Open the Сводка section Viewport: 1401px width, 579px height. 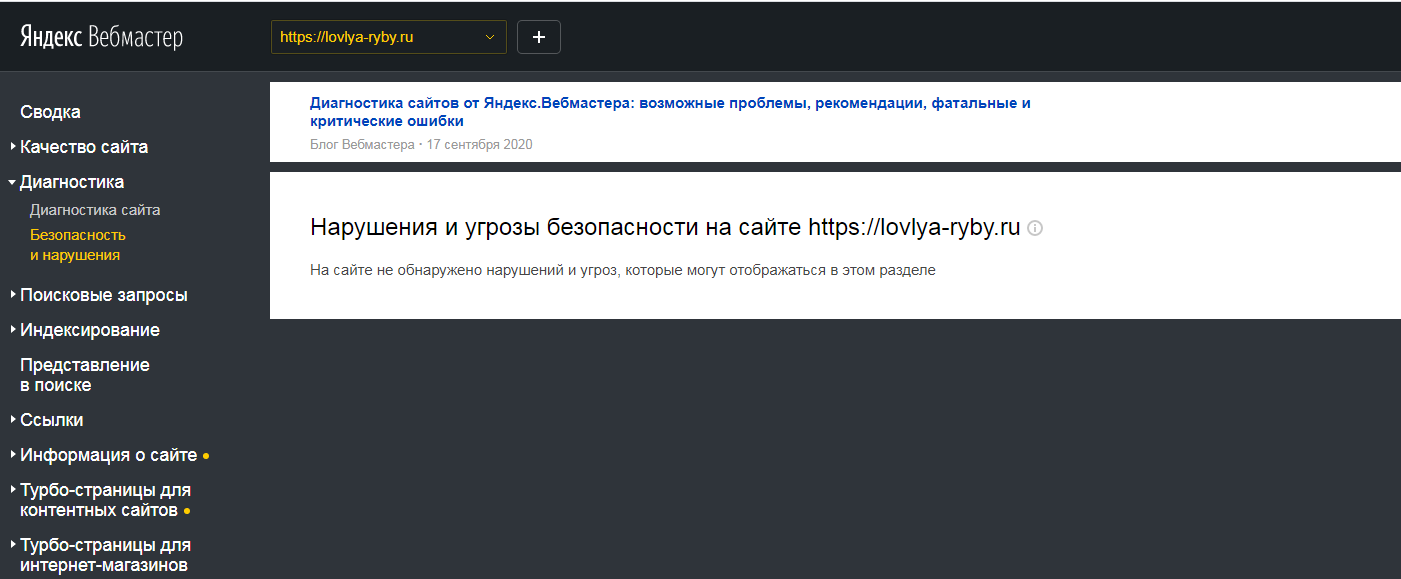pyautogui.click(x=50, y=112)
